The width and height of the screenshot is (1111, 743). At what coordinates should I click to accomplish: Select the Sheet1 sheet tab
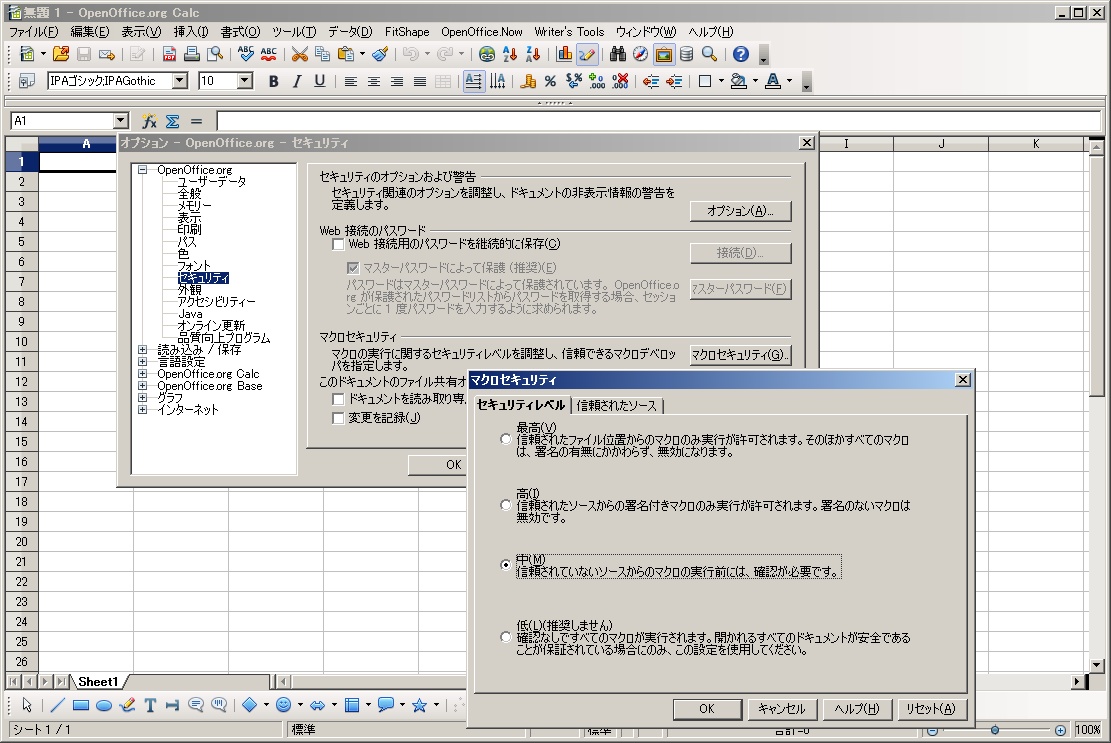point(98,681)
